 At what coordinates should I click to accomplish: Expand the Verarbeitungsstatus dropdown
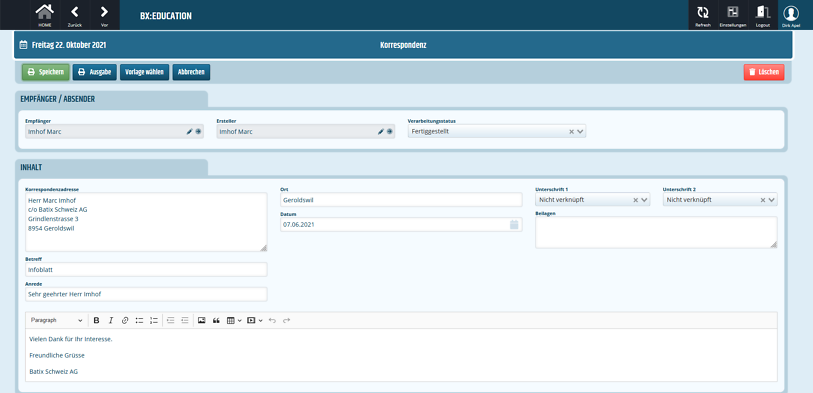tap(580, 132)
